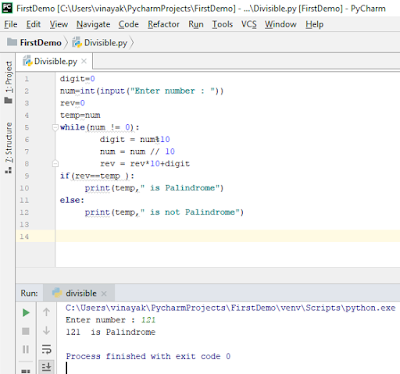Close the divisible run tab
400x374 pixels.
point(104,294)
